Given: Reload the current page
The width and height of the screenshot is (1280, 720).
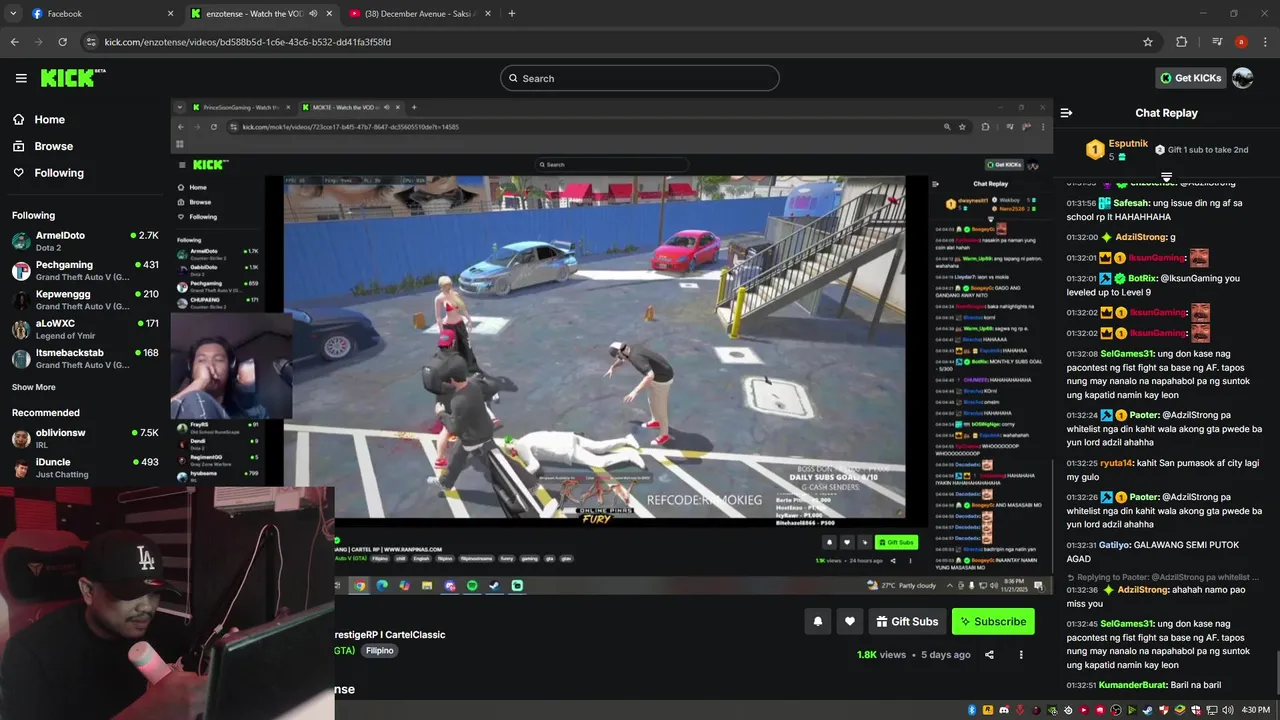Looking at the screenshot, I should pos(62,42).
